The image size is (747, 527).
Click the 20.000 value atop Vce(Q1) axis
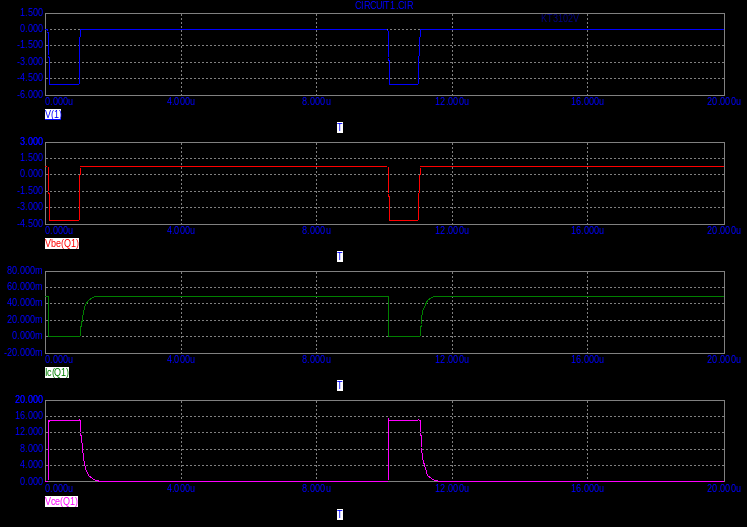tap(29, 399)
